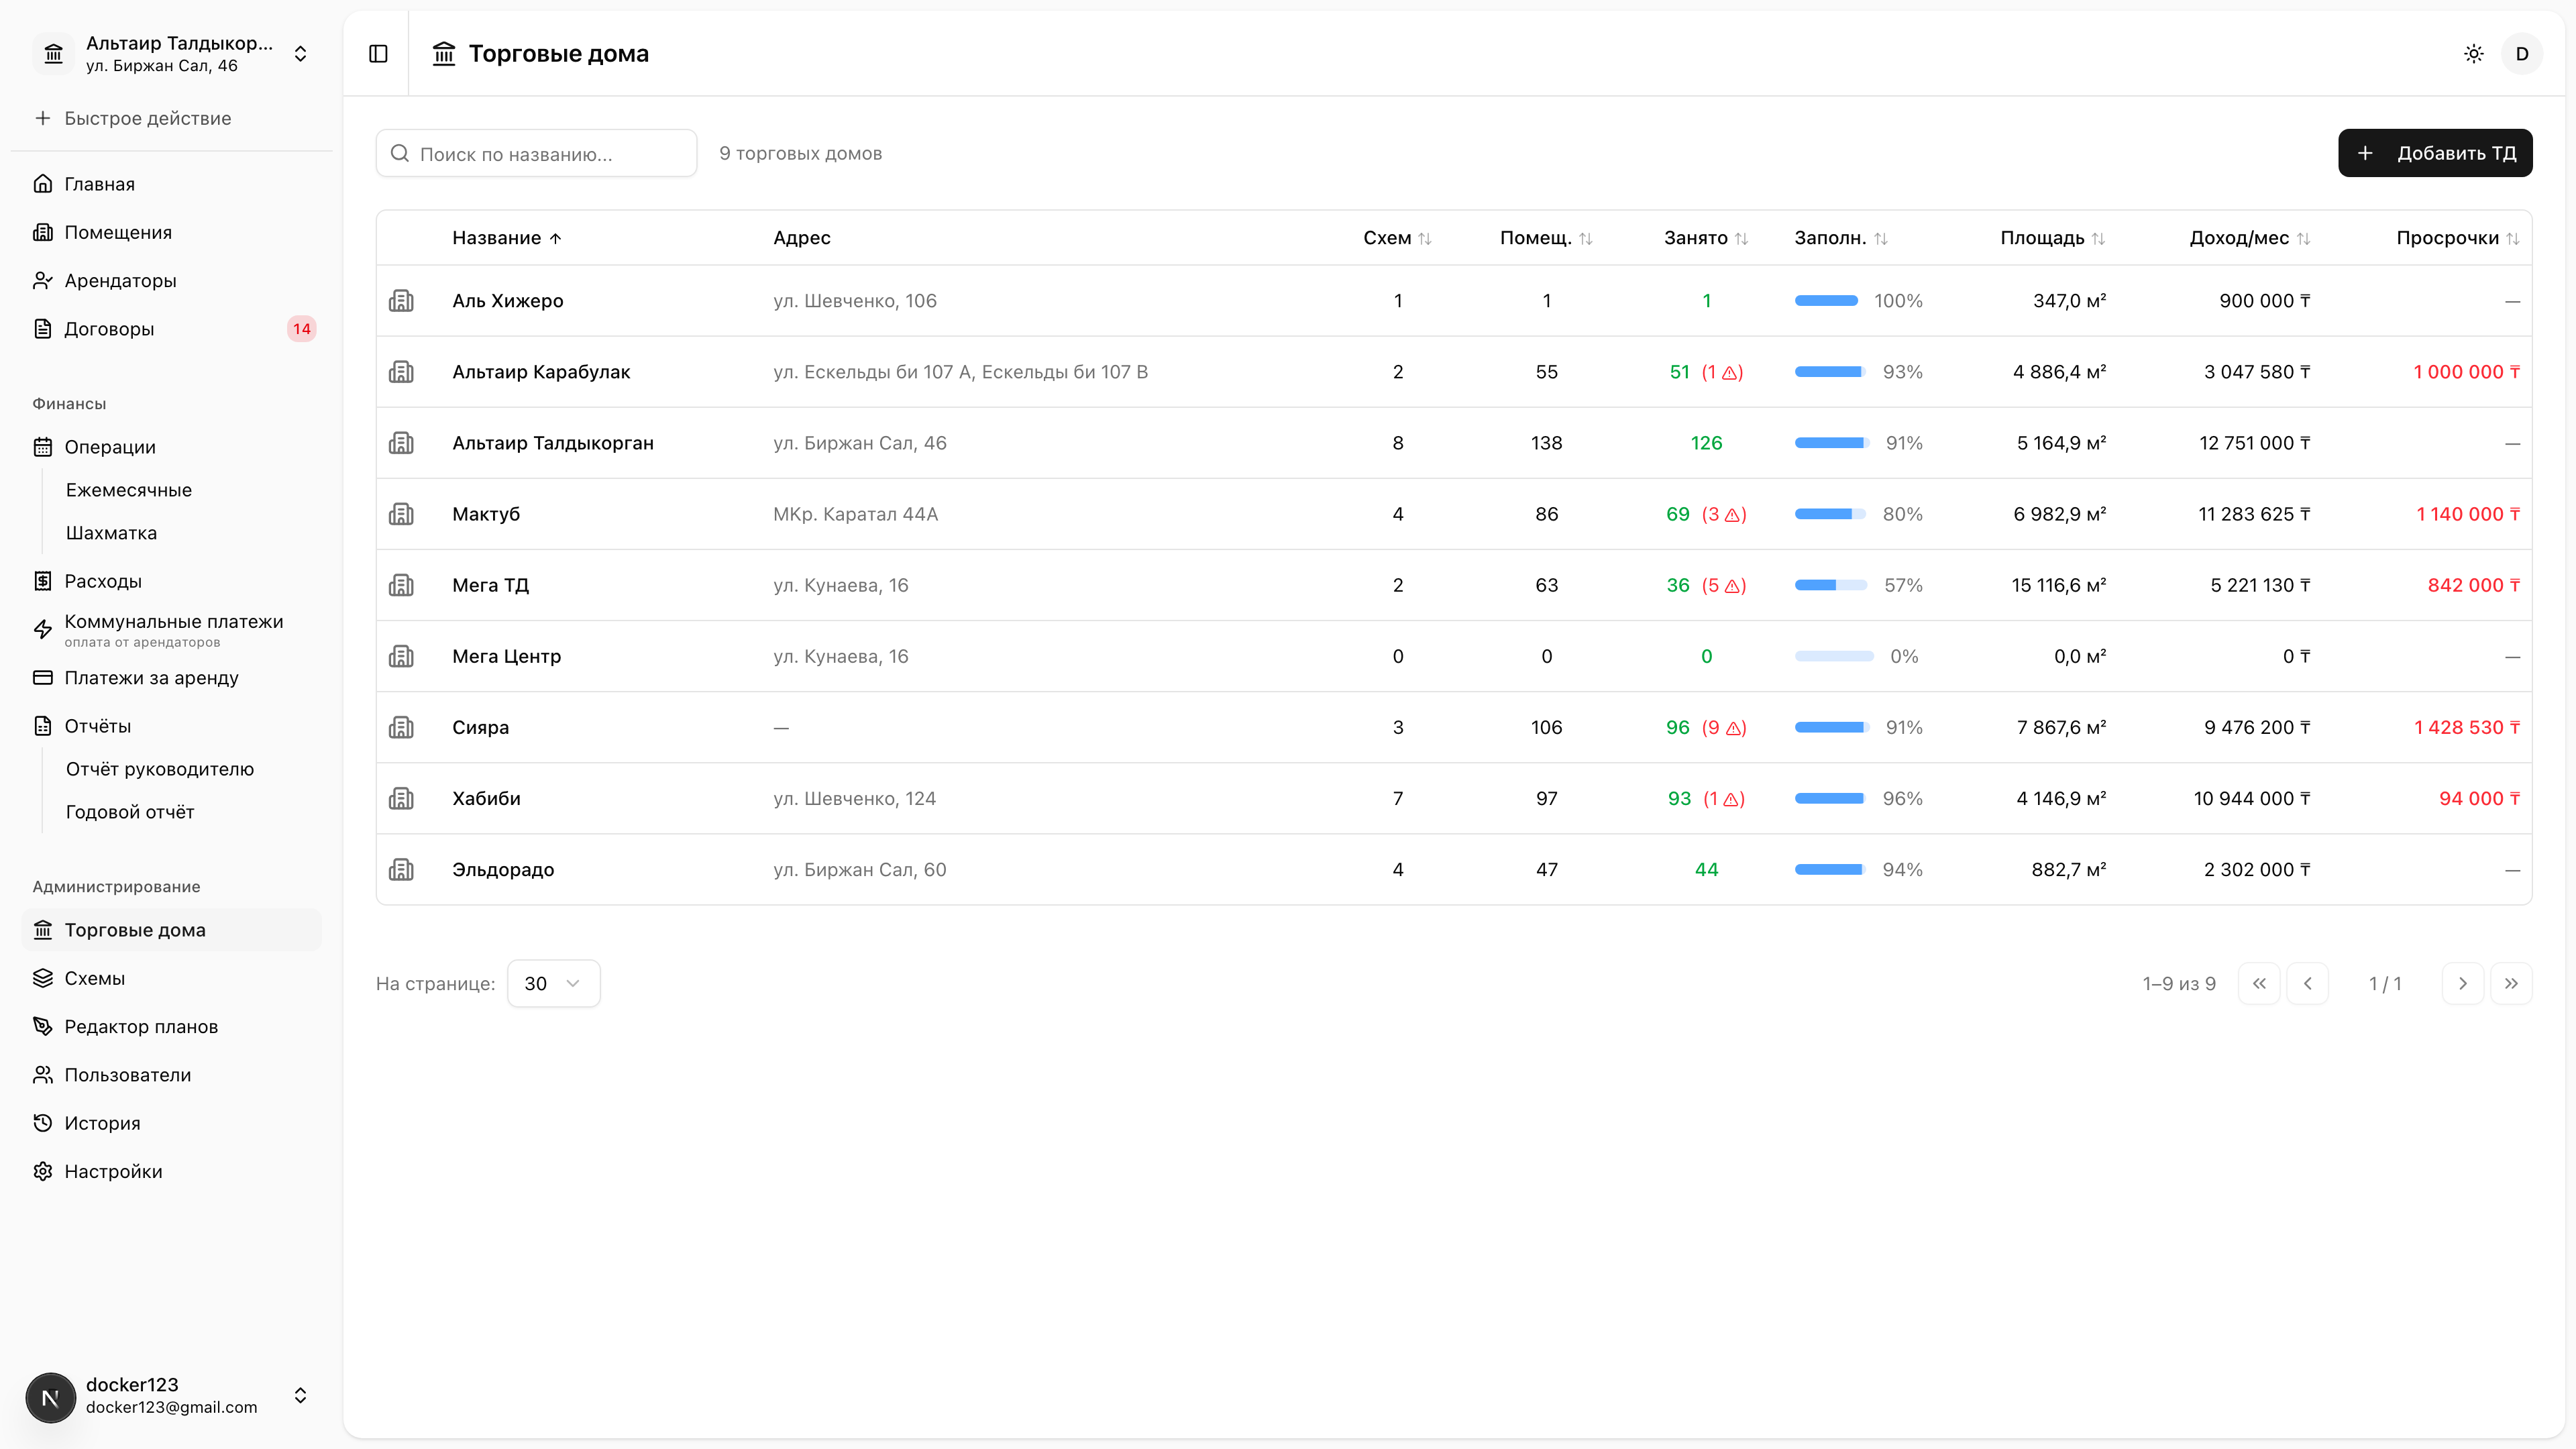Open Настройки settings
Screen dimensions: 2576x1449
pos(171,1172)
